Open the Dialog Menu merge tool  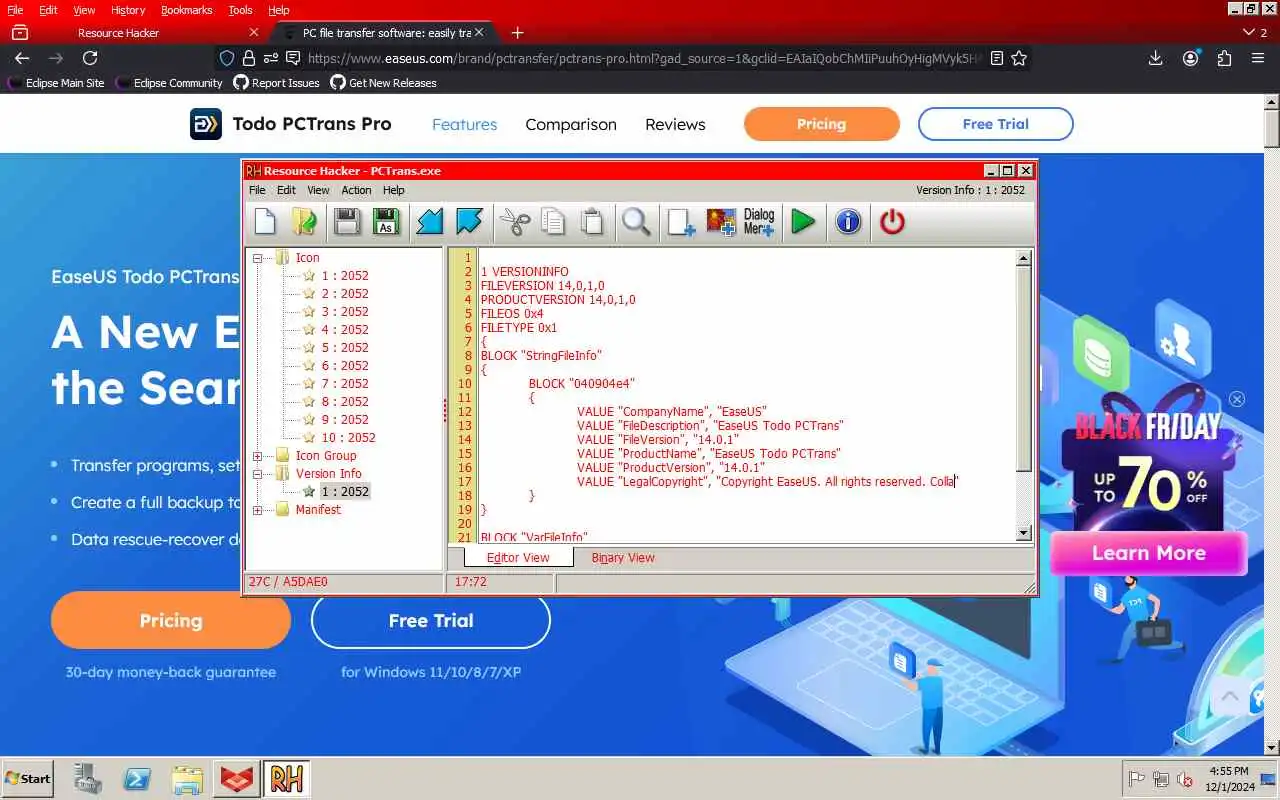pyautogui.click(x=759, y=221)
